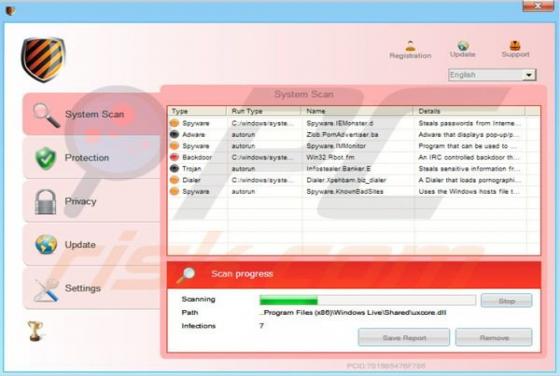Click the icon of Spyware.IMMonitor row
The image size is (560, 376).
tap(174, 146)
